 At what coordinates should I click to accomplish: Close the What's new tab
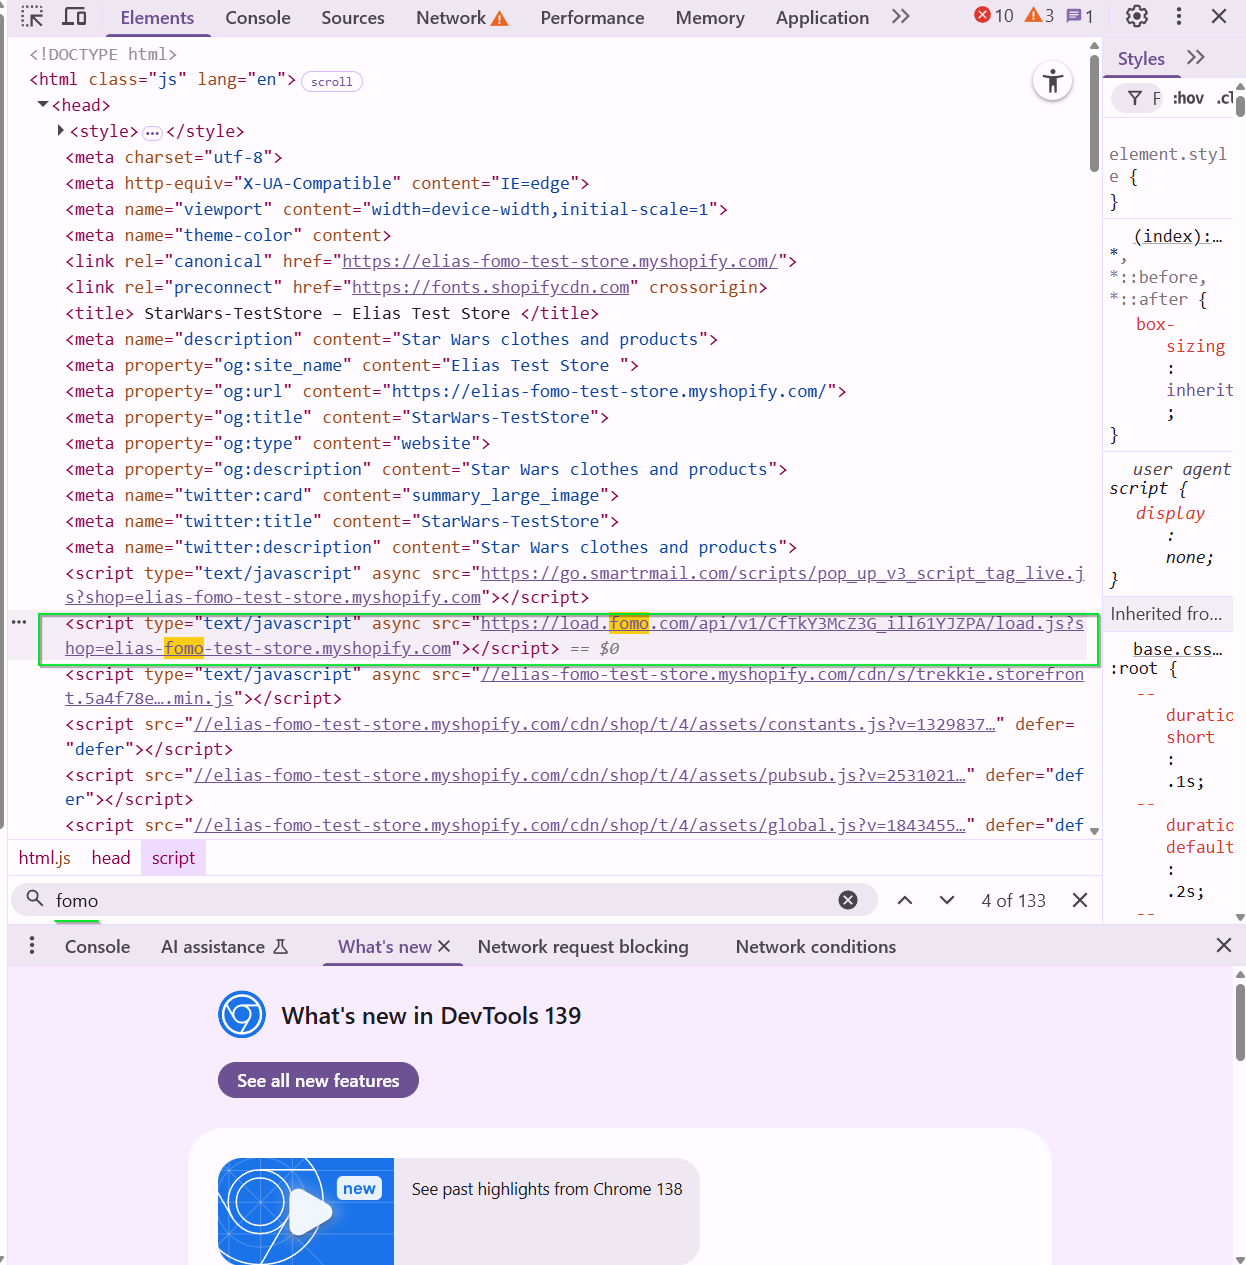(x=445, y=946)
